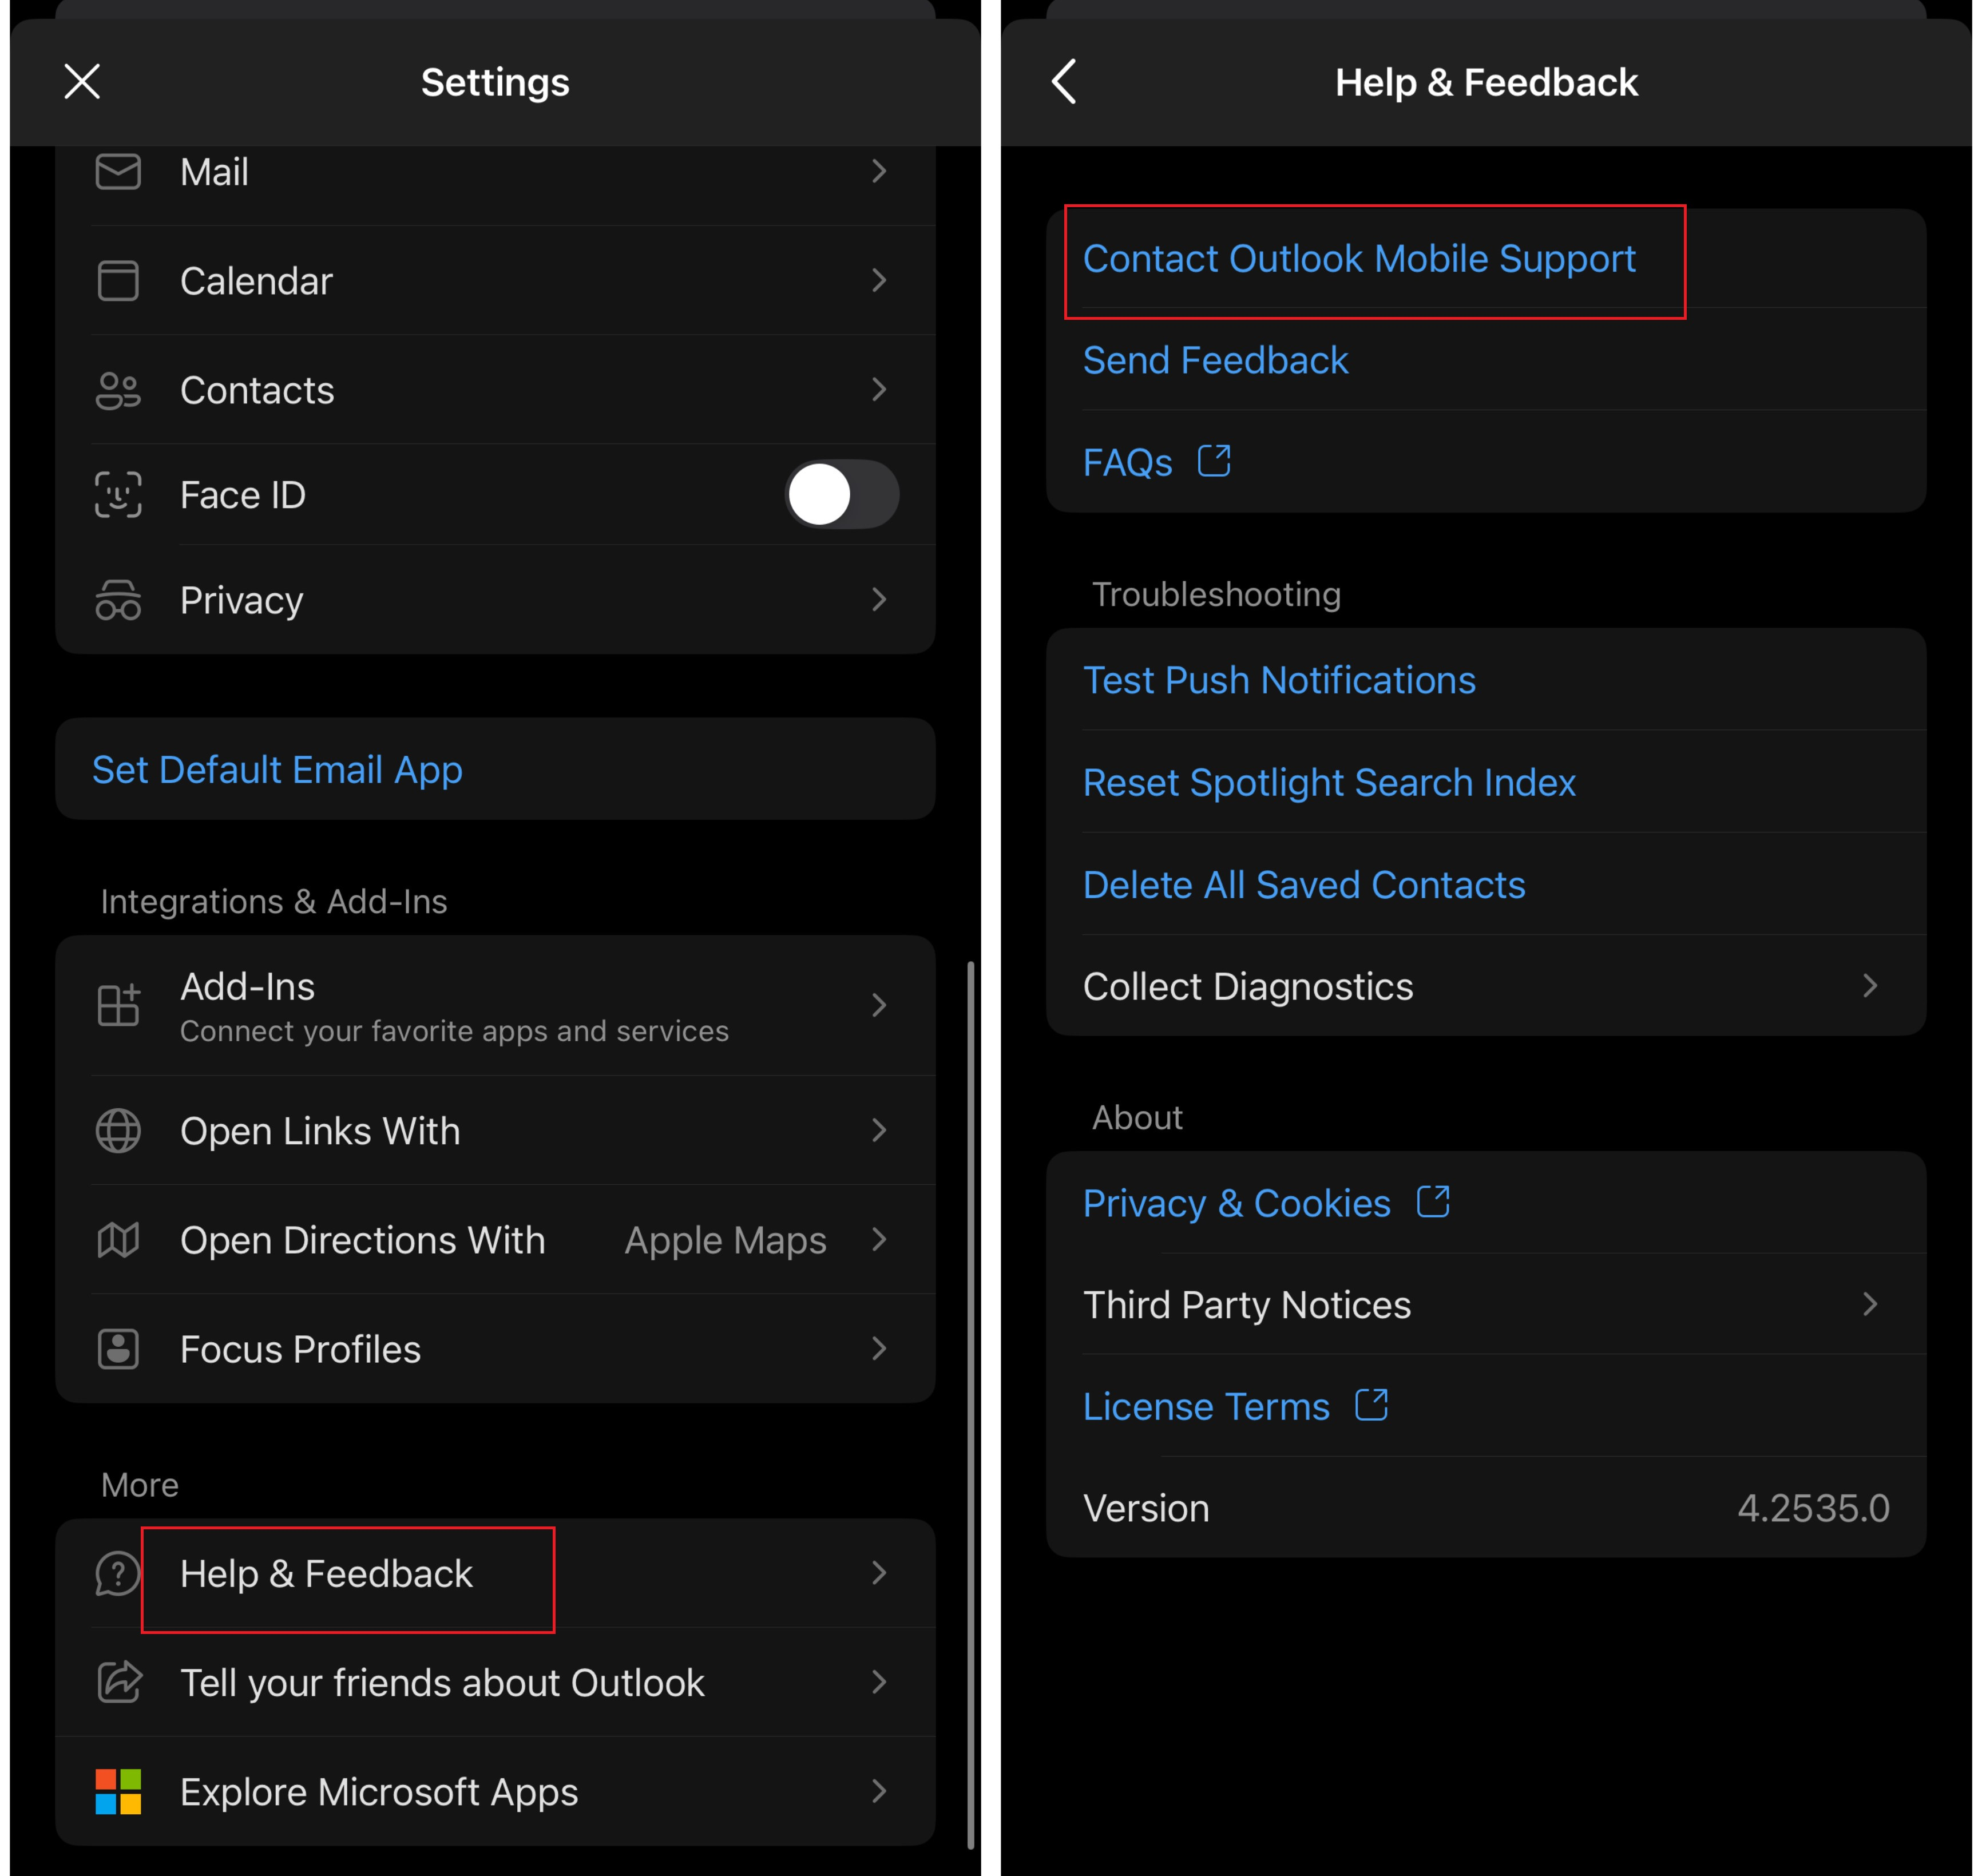
Task: Tap the Microsoft logo icon
Action: click(x=118, y=1791)
